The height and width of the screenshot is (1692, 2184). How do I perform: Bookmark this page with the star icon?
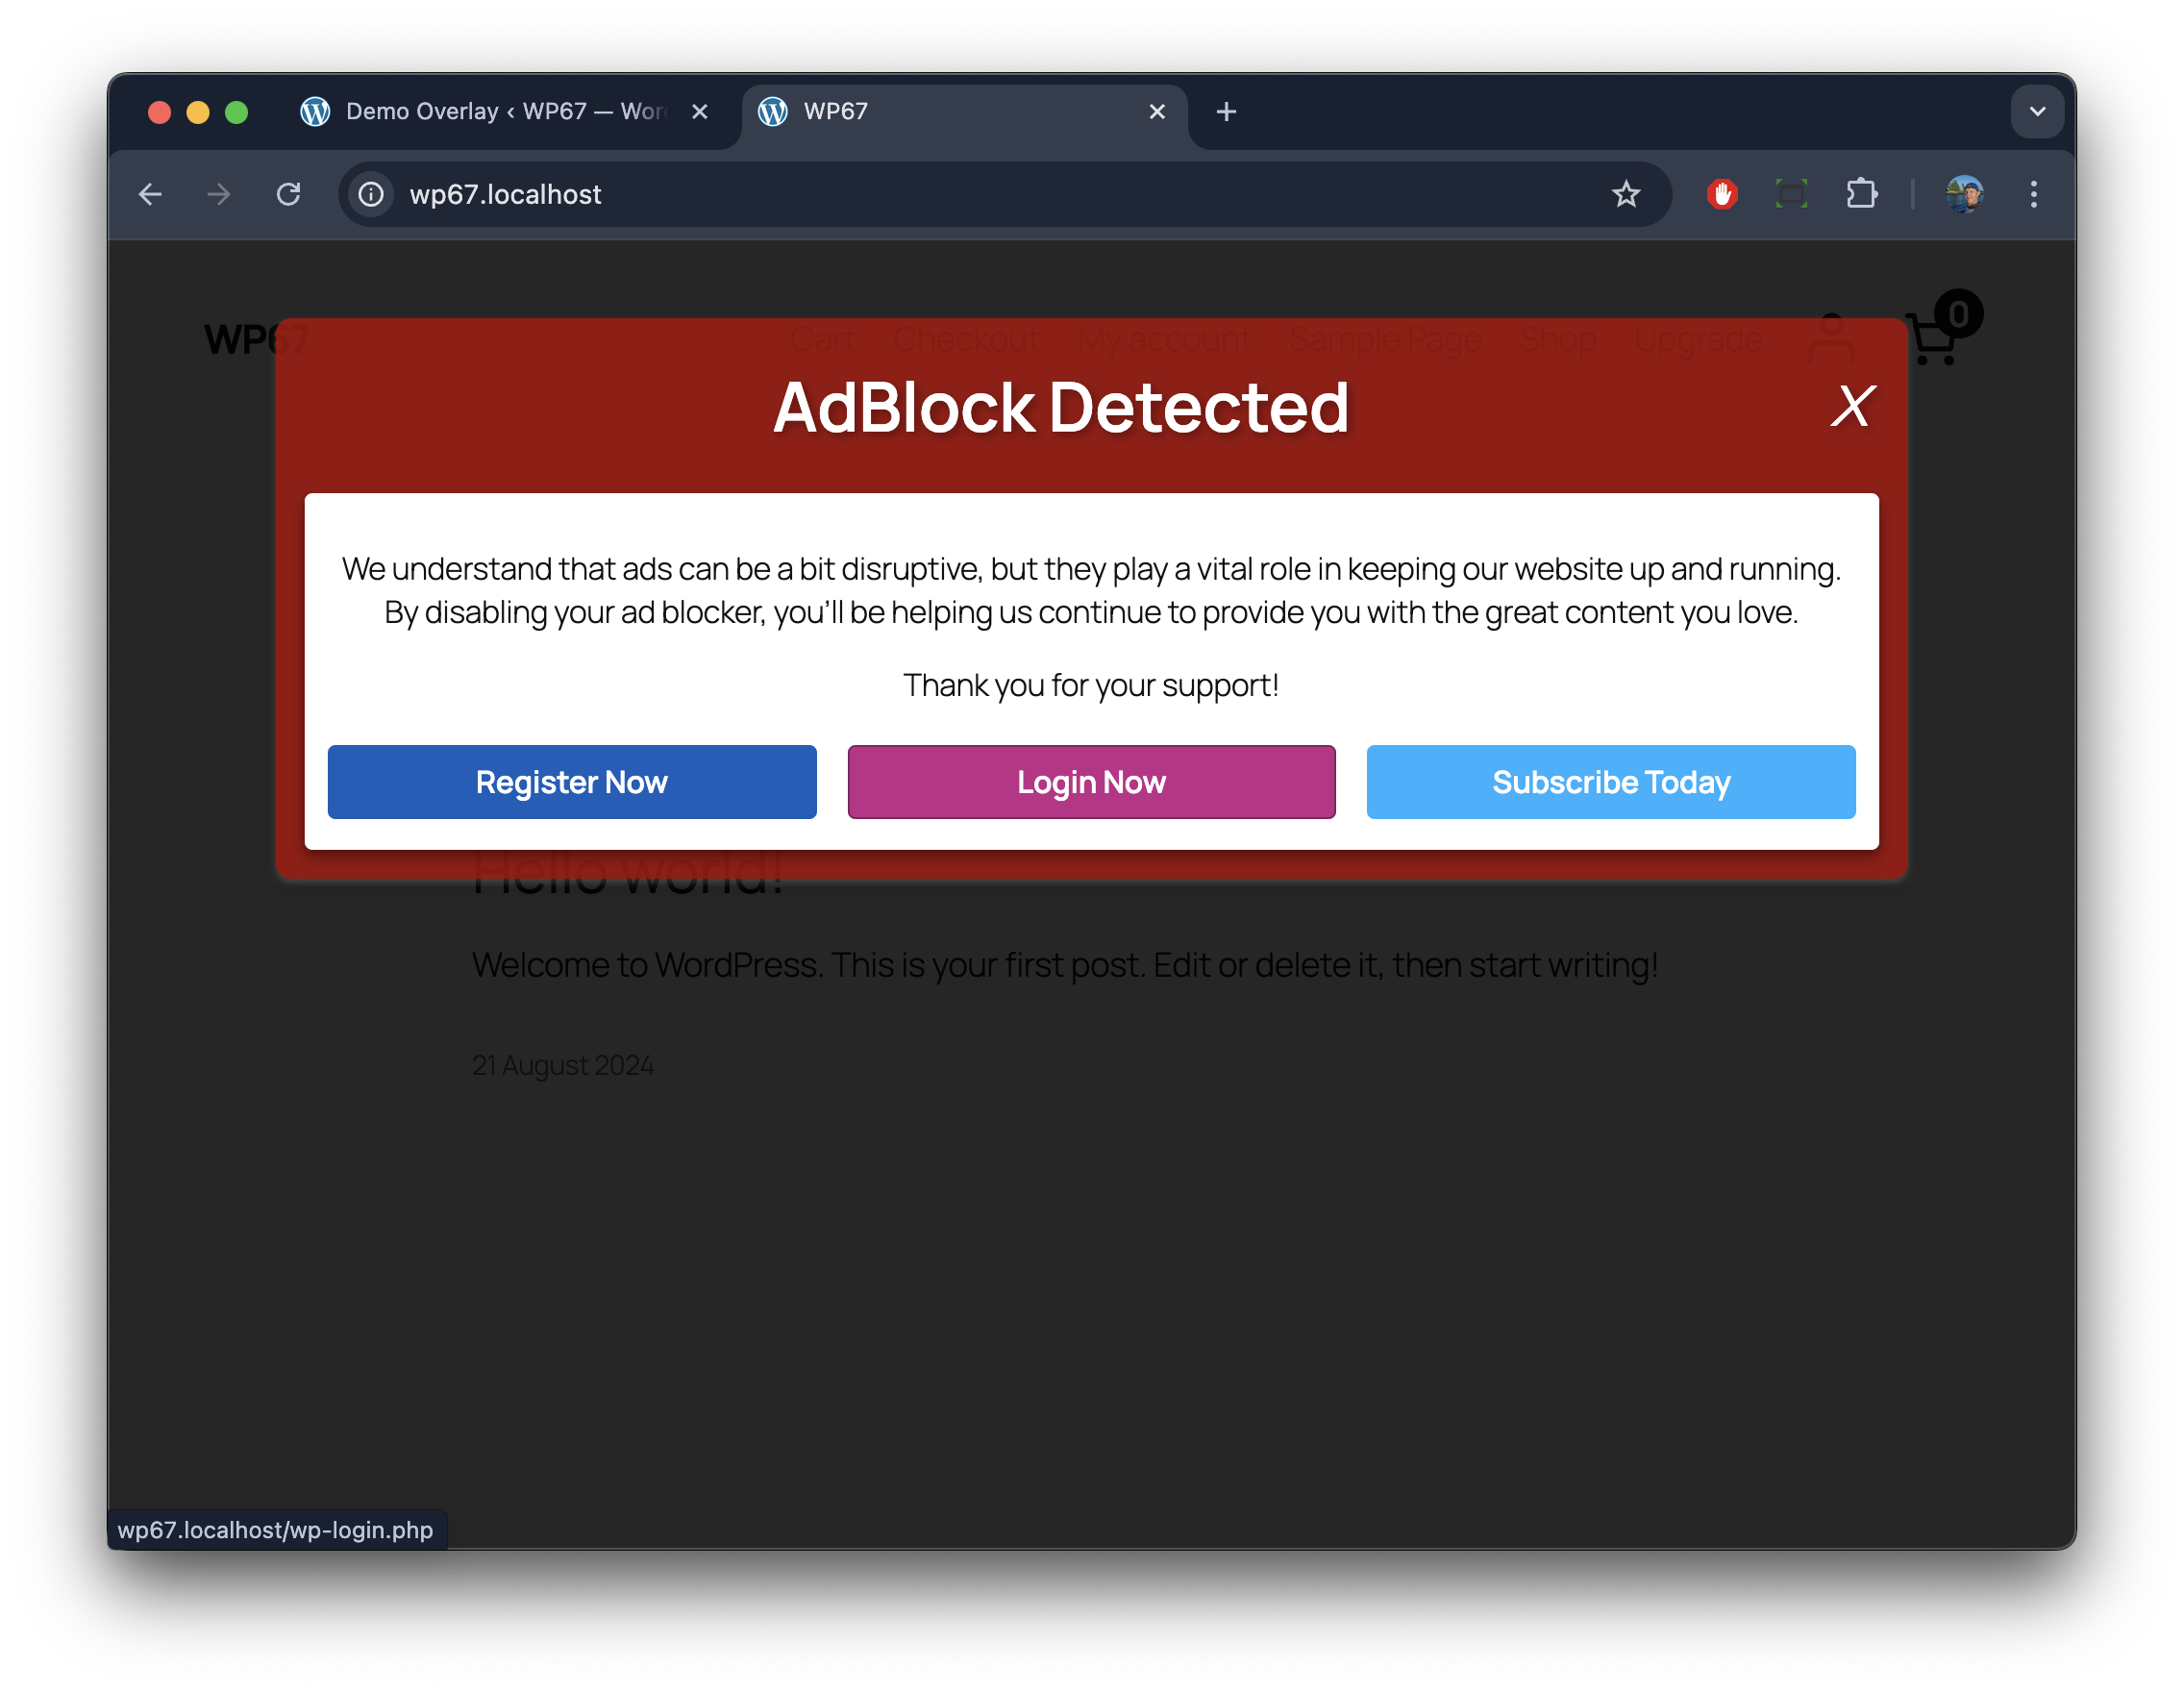tap(1626, 194)
